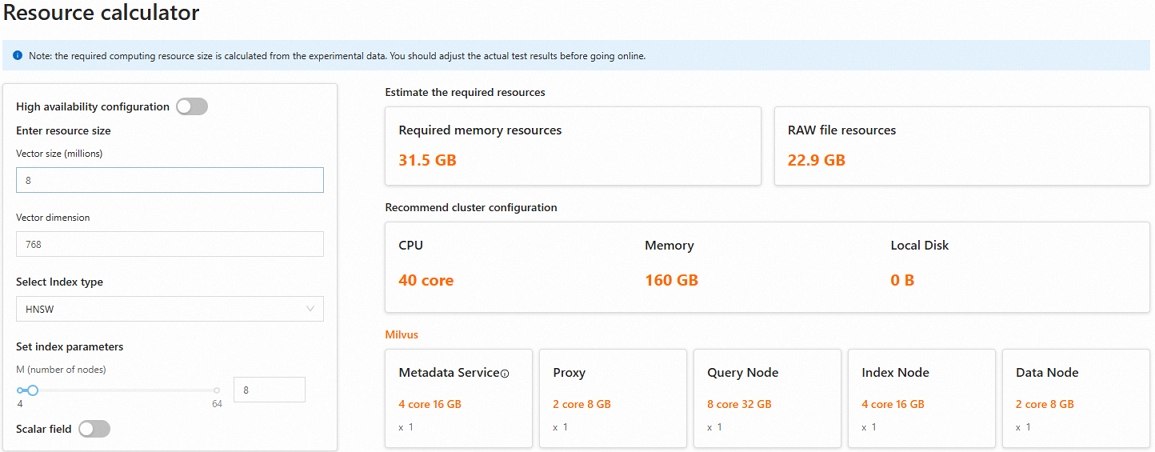Click the 160 GB Memory value
This screenshot has height=452, width=1155.
coord(672,280)
